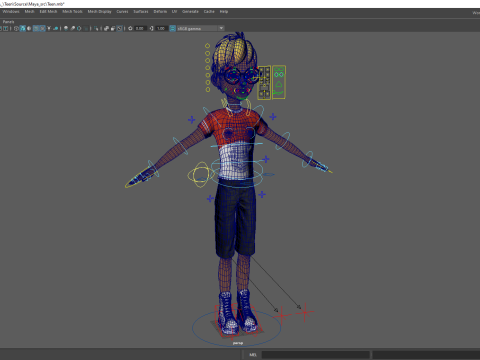Open the Windows menu
The width and height of the screenshot is (480, 360).
tap(11, 12)
